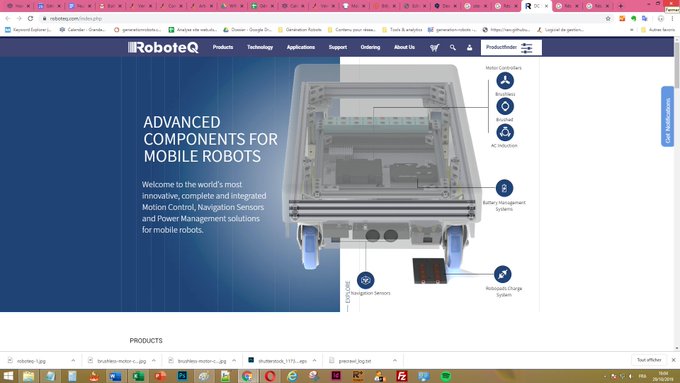The width and height of the screenshot is (680, 383).
Task: Launch FileZilla from the taskbar
Action: coord(402,376)
